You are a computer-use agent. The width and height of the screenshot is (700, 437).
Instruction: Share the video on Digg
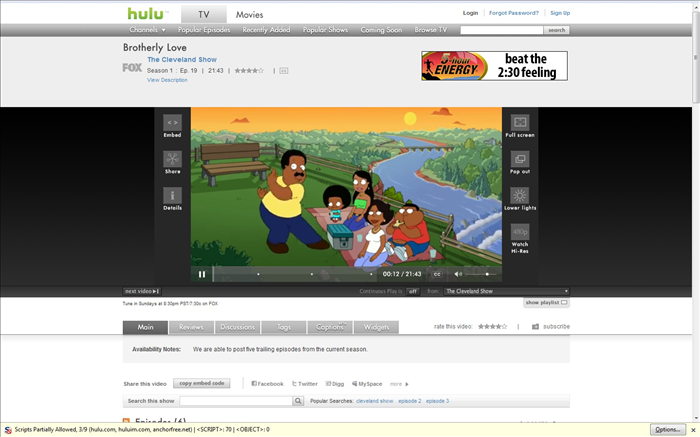tap(335, 383)
